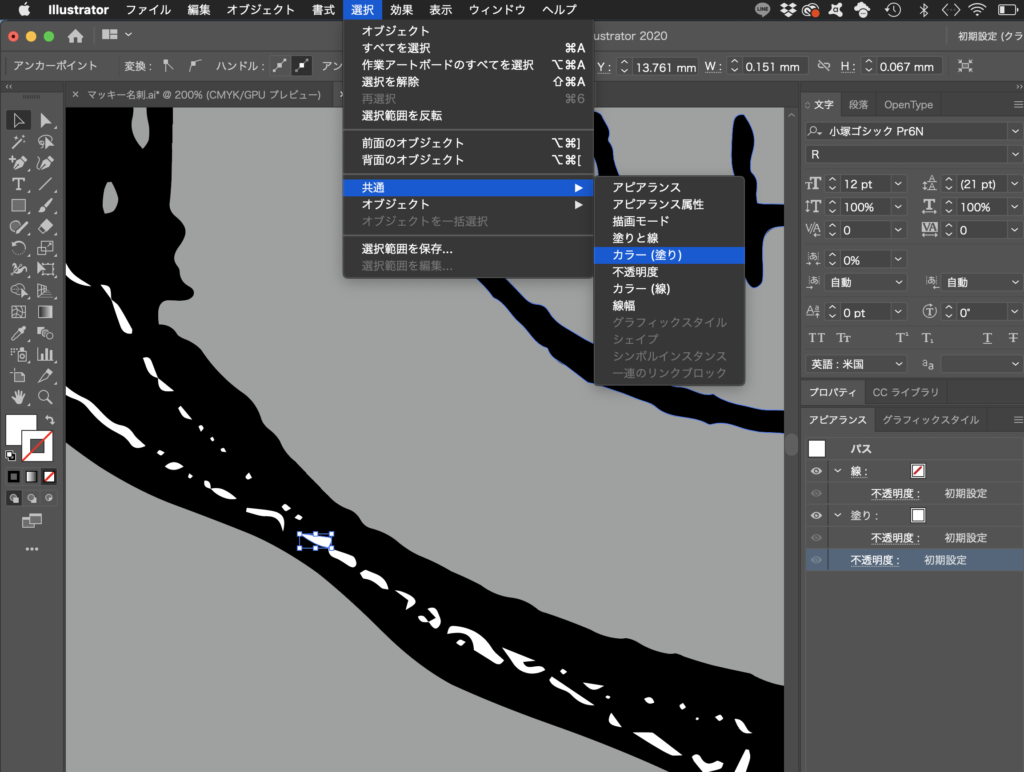Select the Eyedropper tool

click(x=18, y=333)
